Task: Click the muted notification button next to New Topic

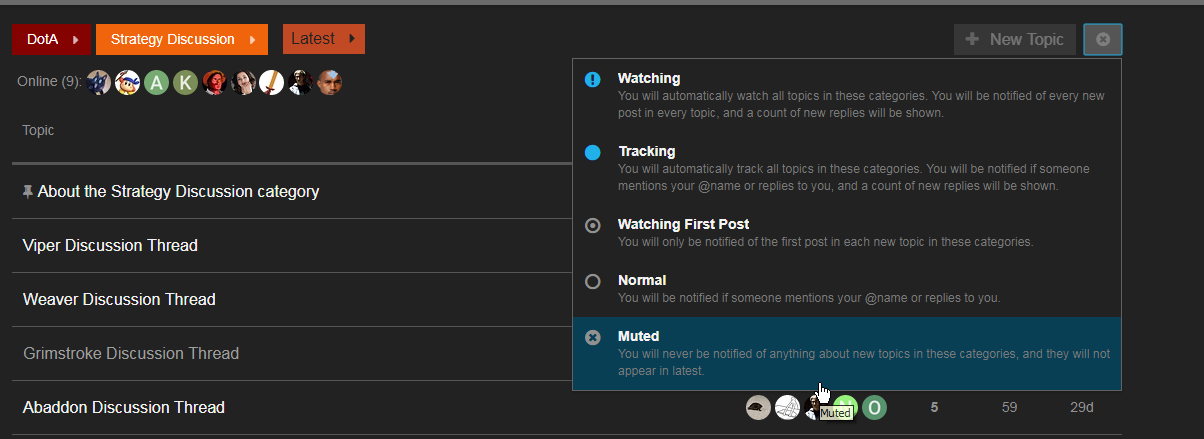Action: tap(1102, 39)
